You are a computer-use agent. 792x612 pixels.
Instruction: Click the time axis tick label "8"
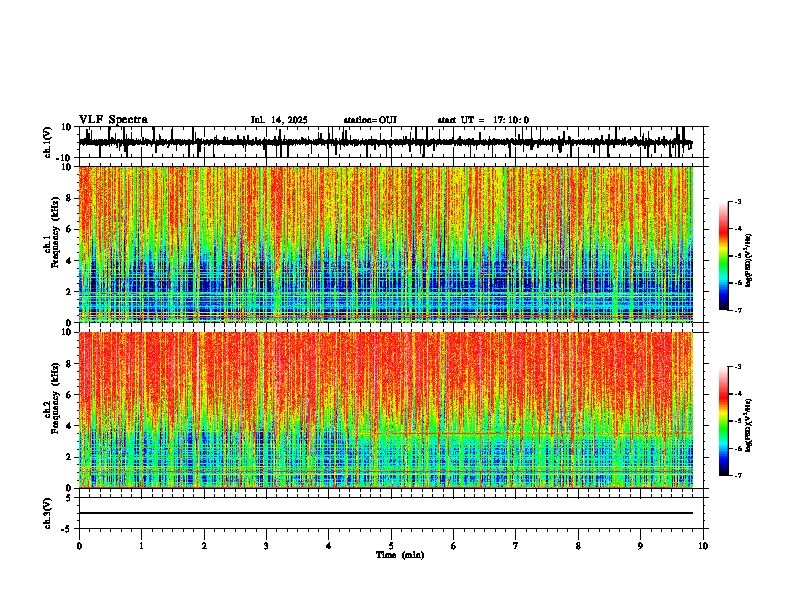click(x=578, y=546)
